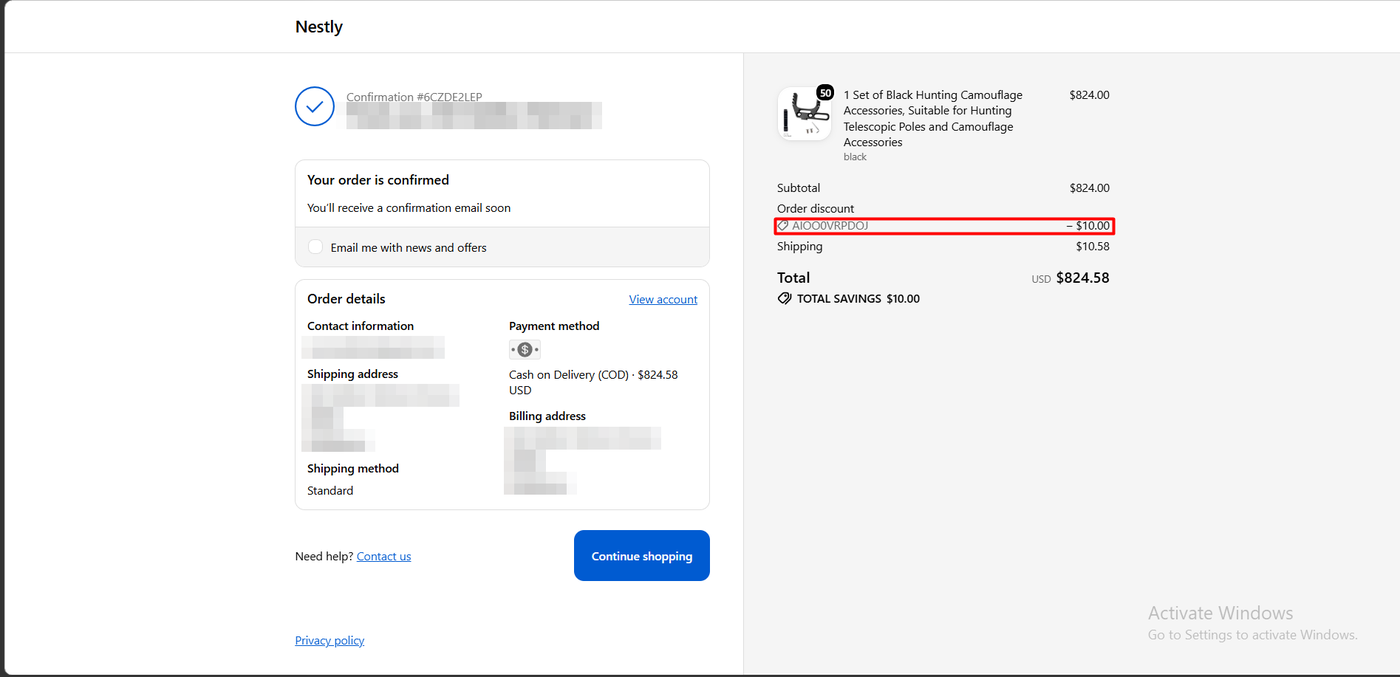Screen dimensions: 1400x677
Task: Click the Contact information label
Action: (360, 326)
